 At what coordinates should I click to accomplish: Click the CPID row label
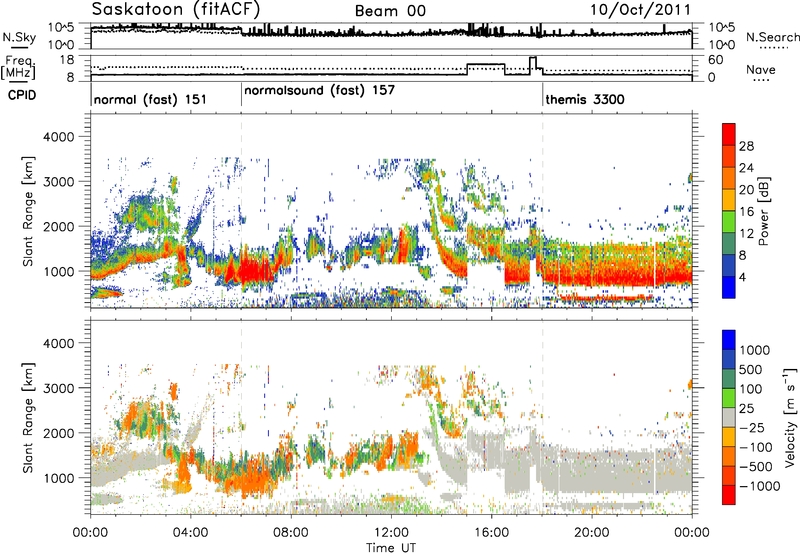point(22,95)
